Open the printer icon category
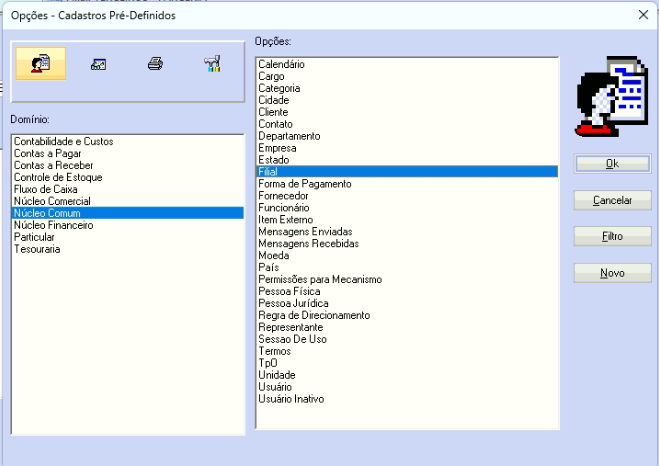This screenshot has width=659, height=466. coord(155,64)
